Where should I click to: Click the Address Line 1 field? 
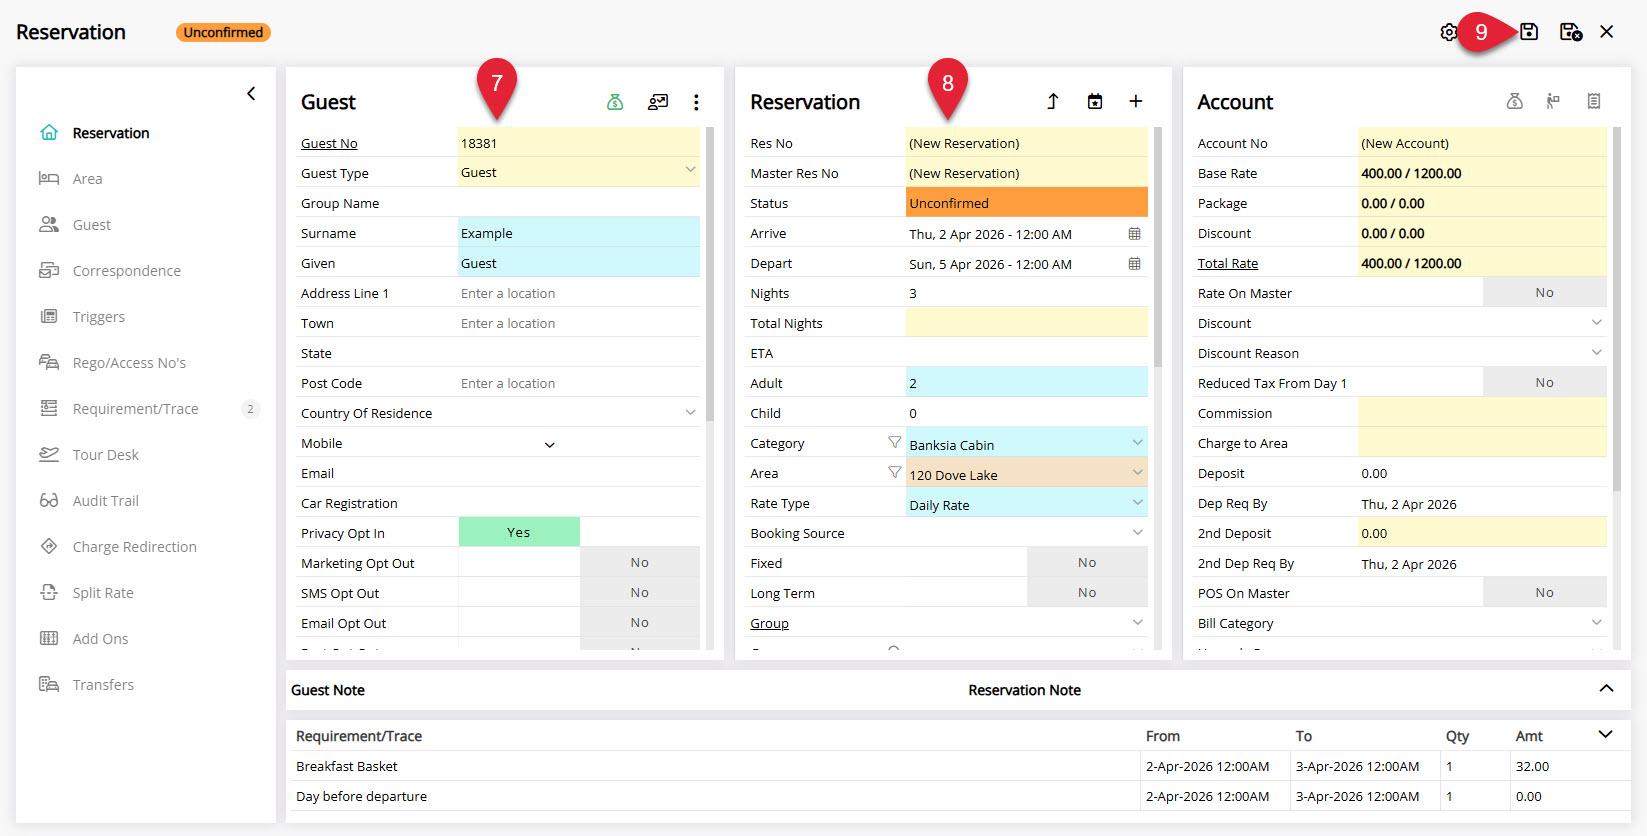pos(579,293)
